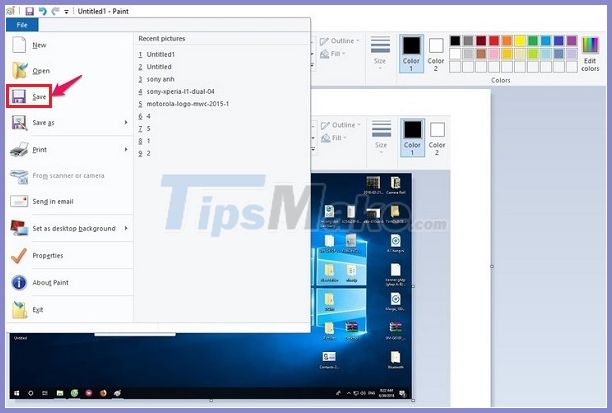612x413 pixels.
Task: Click the Send in email envelope icon
Action: [19, 201]
